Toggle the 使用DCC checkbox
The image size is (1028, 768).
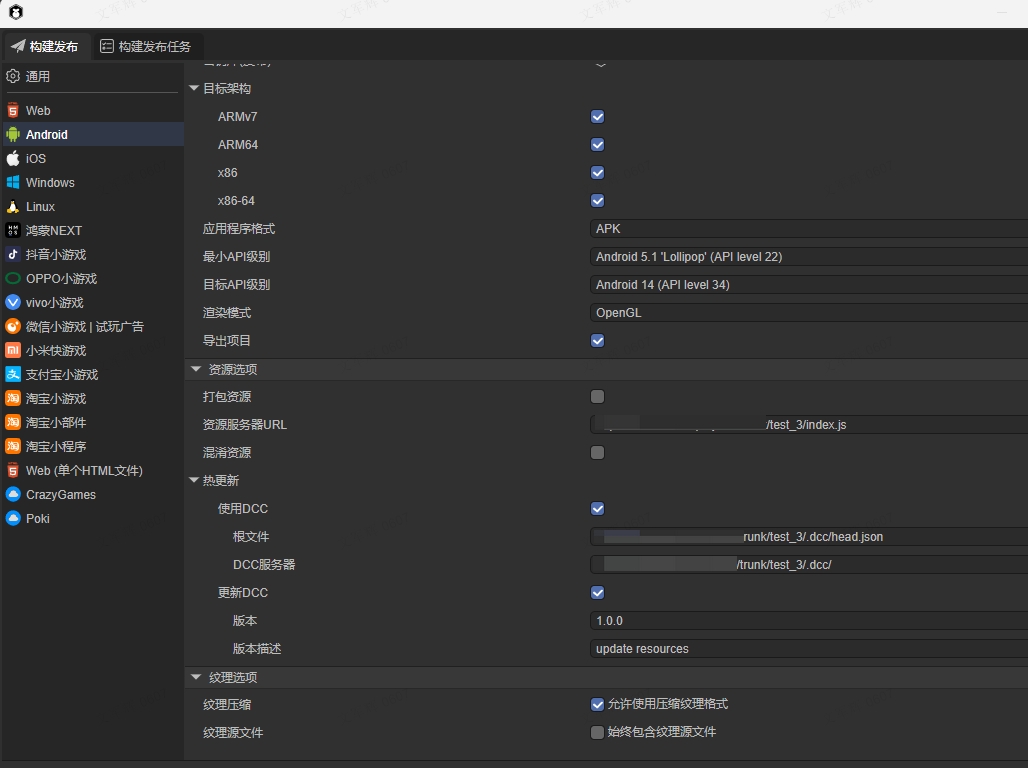point(598,509)
